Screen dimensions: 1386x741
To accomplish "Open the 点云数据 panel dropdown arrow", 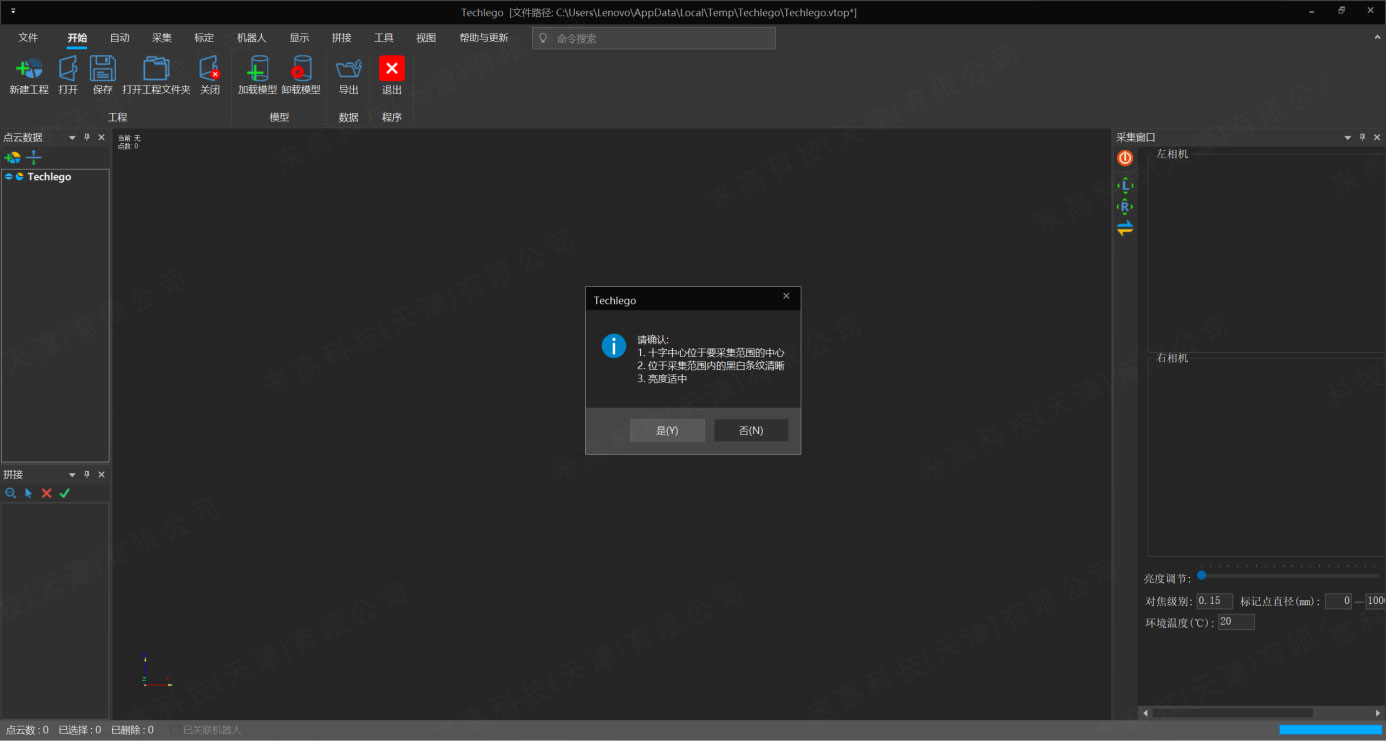I will coord(72,138).
